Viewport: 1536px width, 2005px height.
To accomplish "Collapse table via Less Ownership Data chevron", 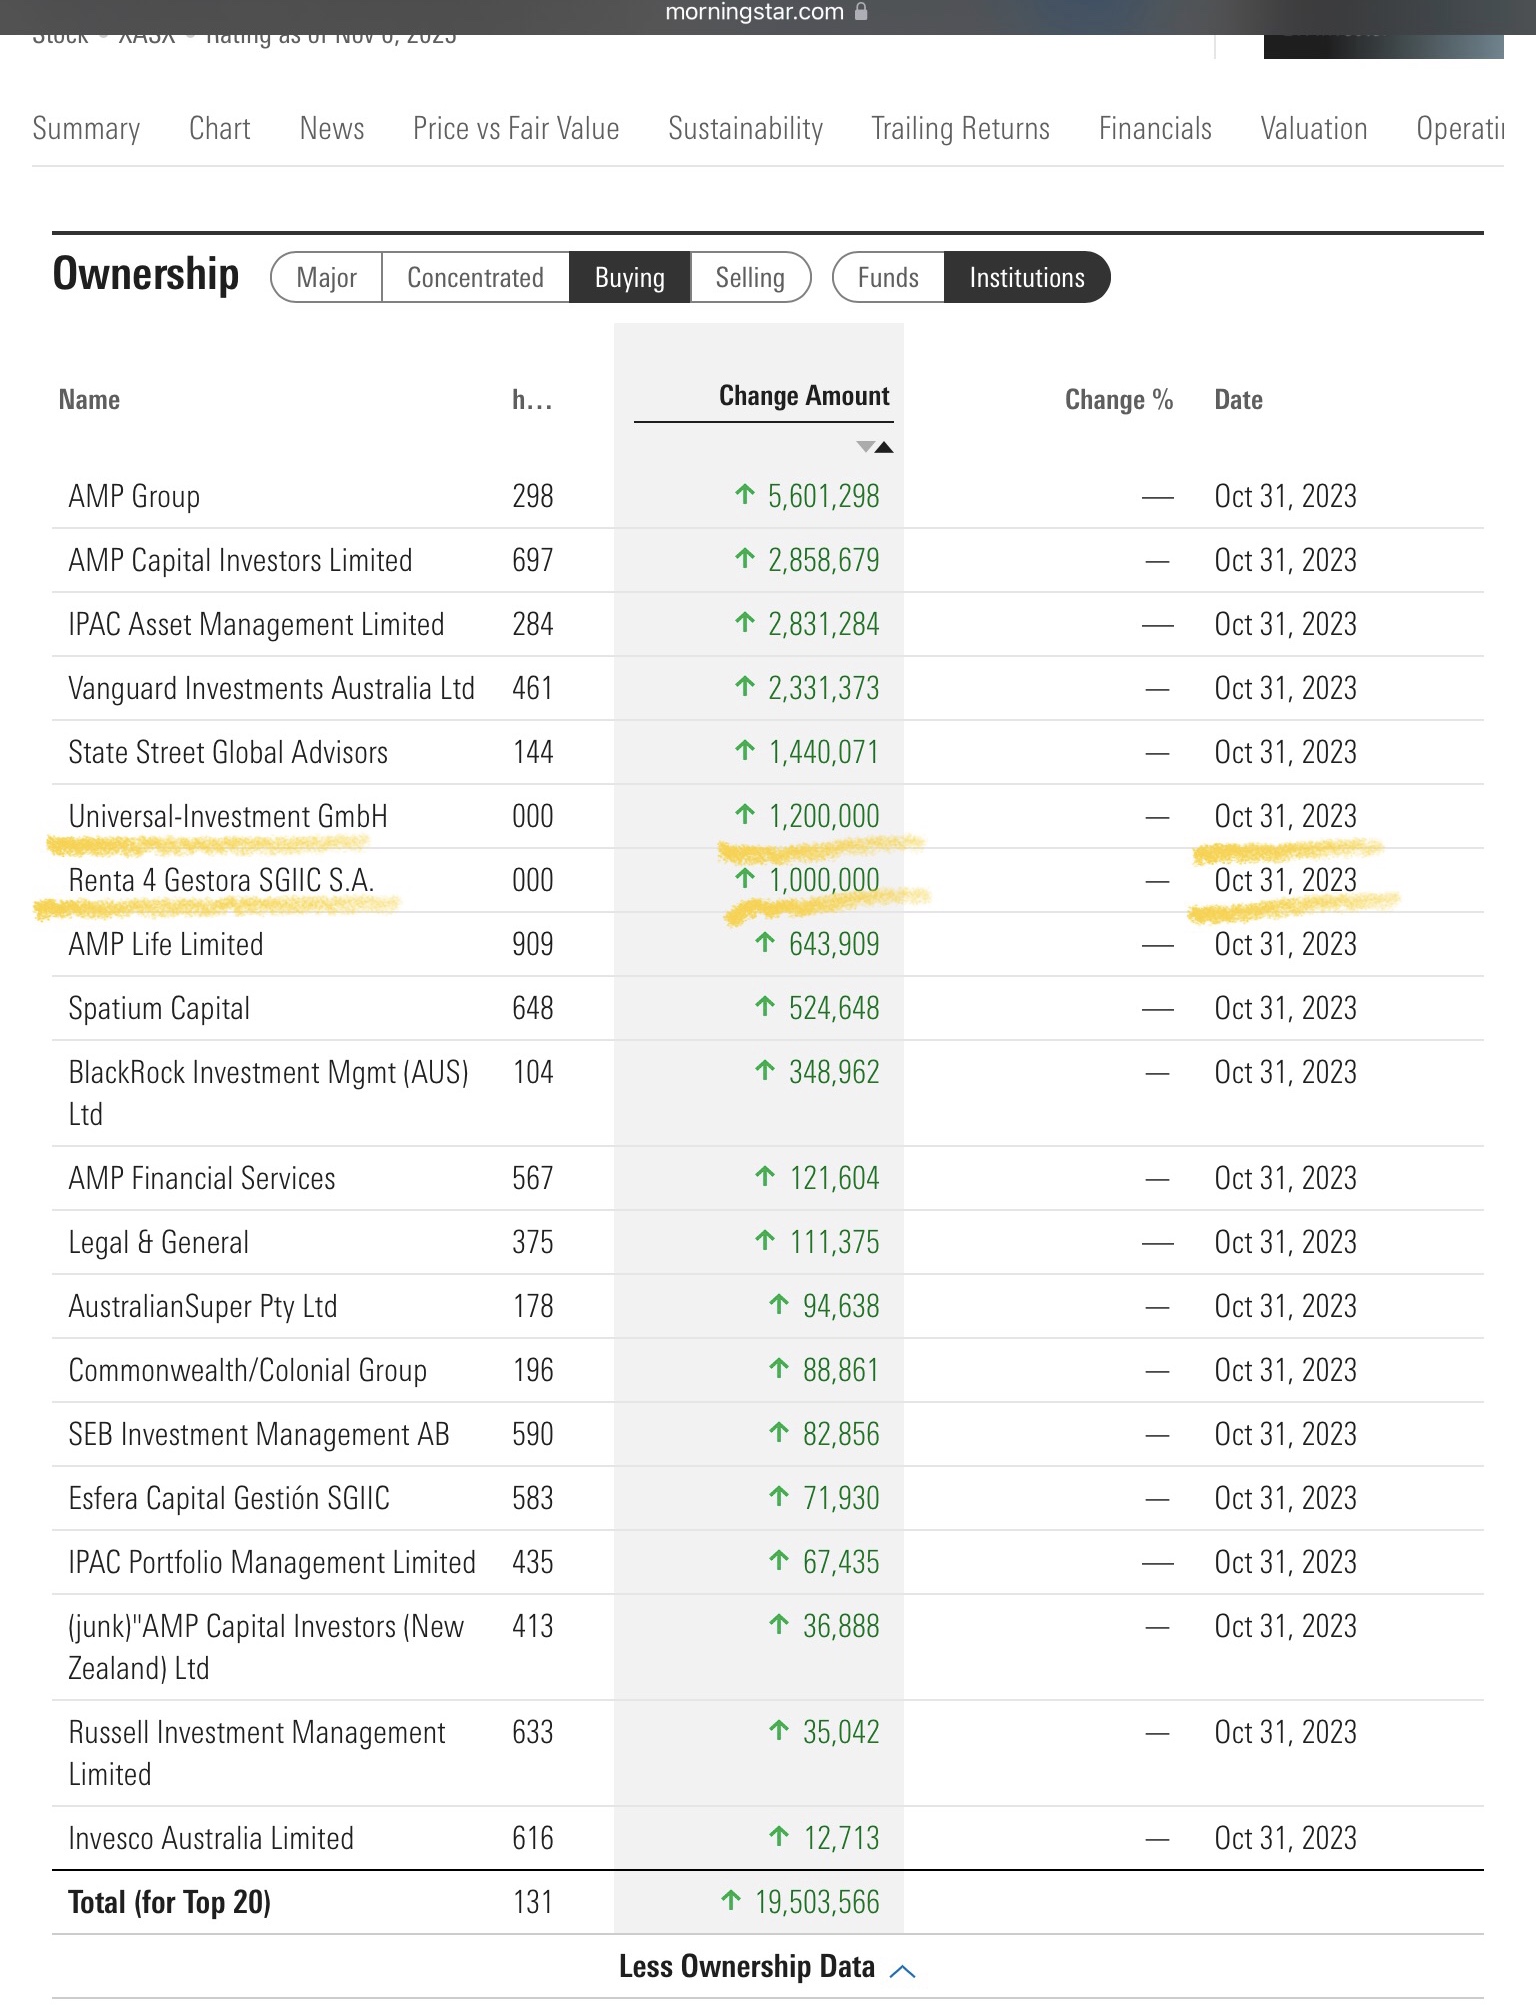I will click(x=903, y=1970).
